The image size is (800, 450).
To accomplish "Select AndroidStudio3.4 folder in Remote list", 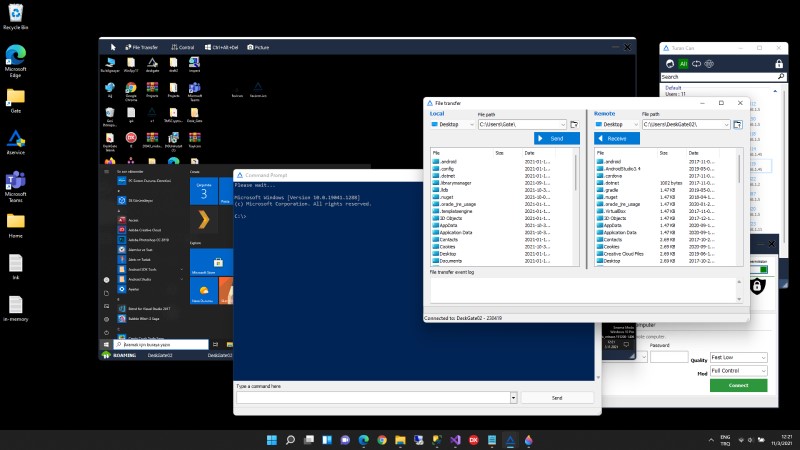I will [x=618, y=169].
